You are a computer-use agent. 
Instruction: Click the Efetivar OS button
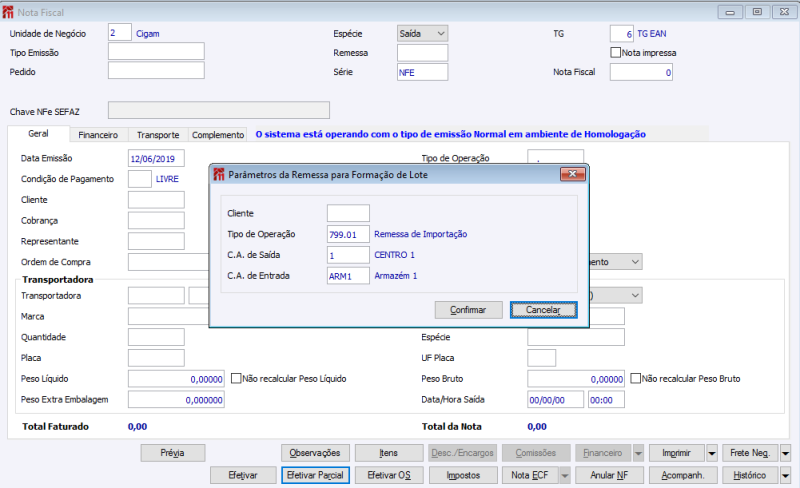pyautogui.click(x=389, y=475)
